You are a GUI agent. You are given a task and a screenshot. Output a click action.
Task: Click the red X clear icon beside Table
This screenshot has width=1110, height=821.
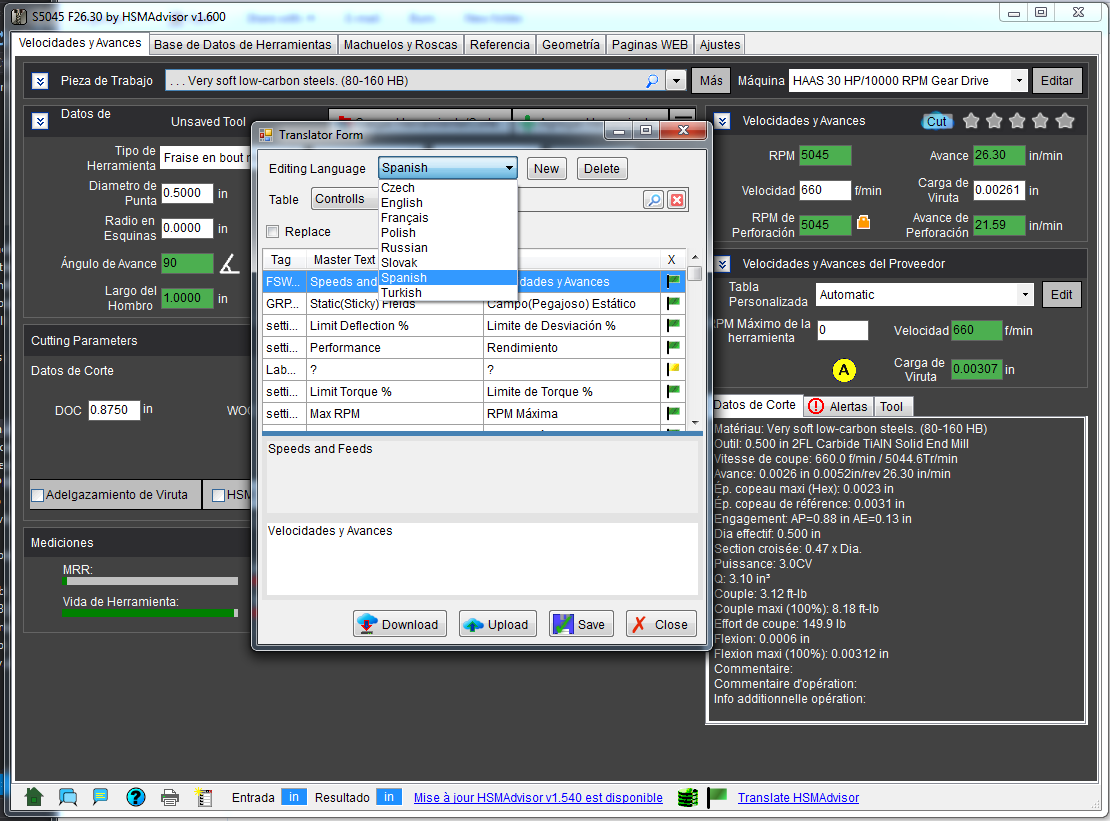click(677, 200)
